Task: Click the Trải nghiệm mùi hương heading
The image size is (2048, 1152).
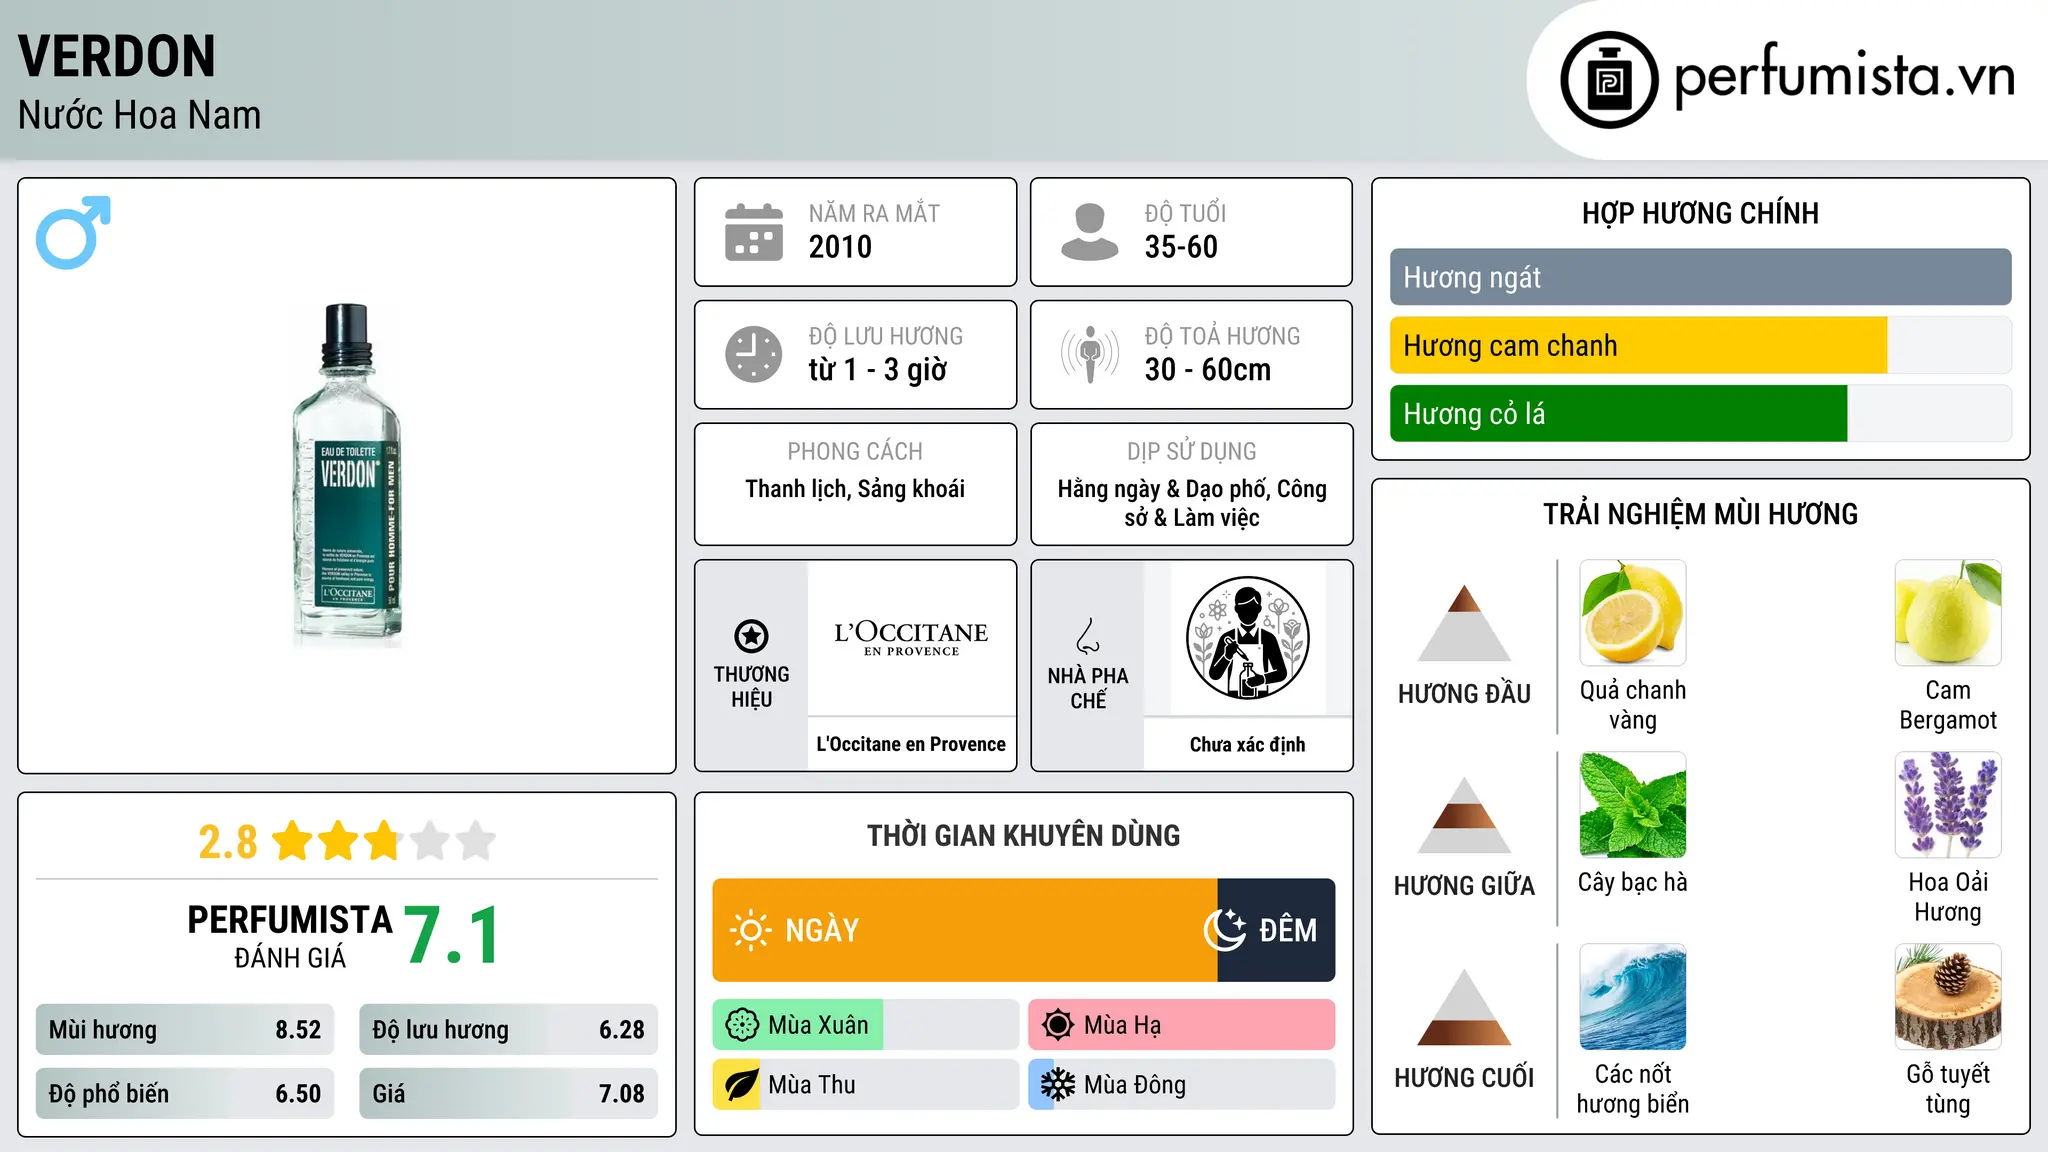Action: [x=1700, y=514]
